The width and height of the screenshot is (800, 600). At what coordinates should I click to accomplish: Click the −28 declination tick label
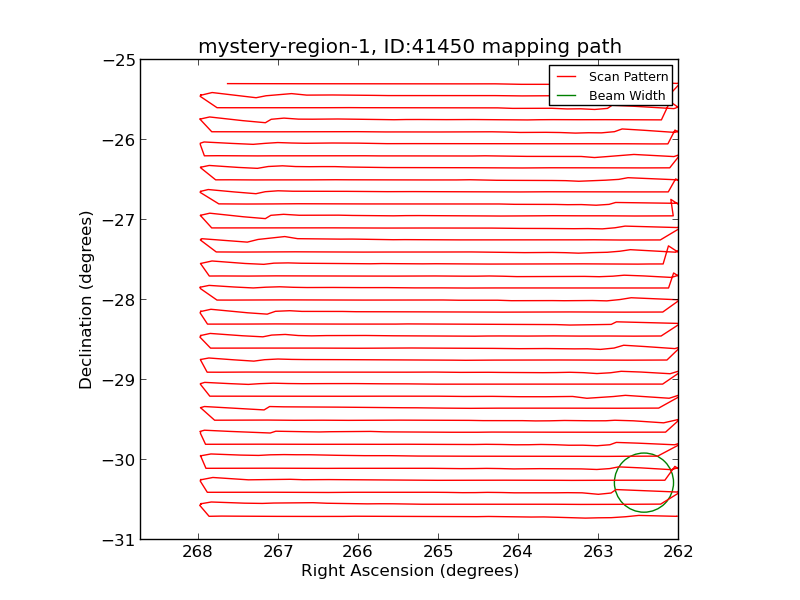tap(119, 300)
